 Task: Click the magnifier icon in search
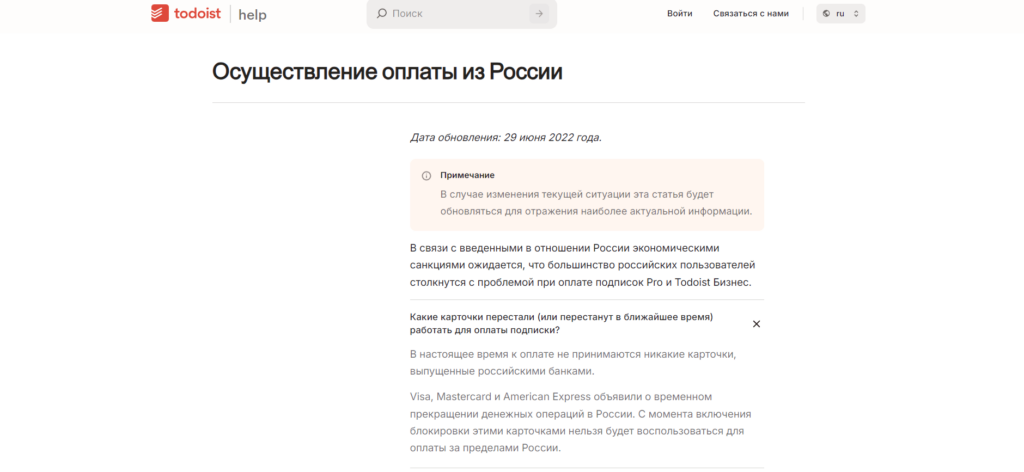pyautogui.click(x=382, y=13)
